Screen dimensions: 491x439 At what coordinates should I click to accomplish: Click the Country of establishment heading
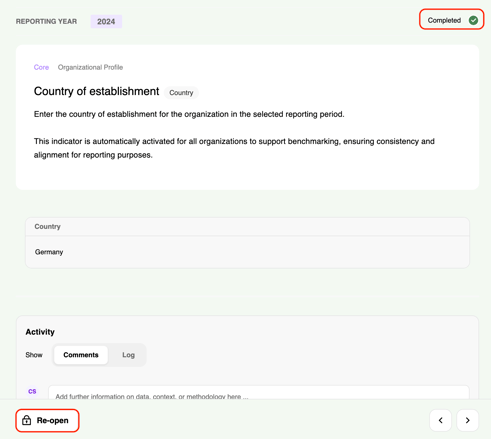click(x=96, y=91)
